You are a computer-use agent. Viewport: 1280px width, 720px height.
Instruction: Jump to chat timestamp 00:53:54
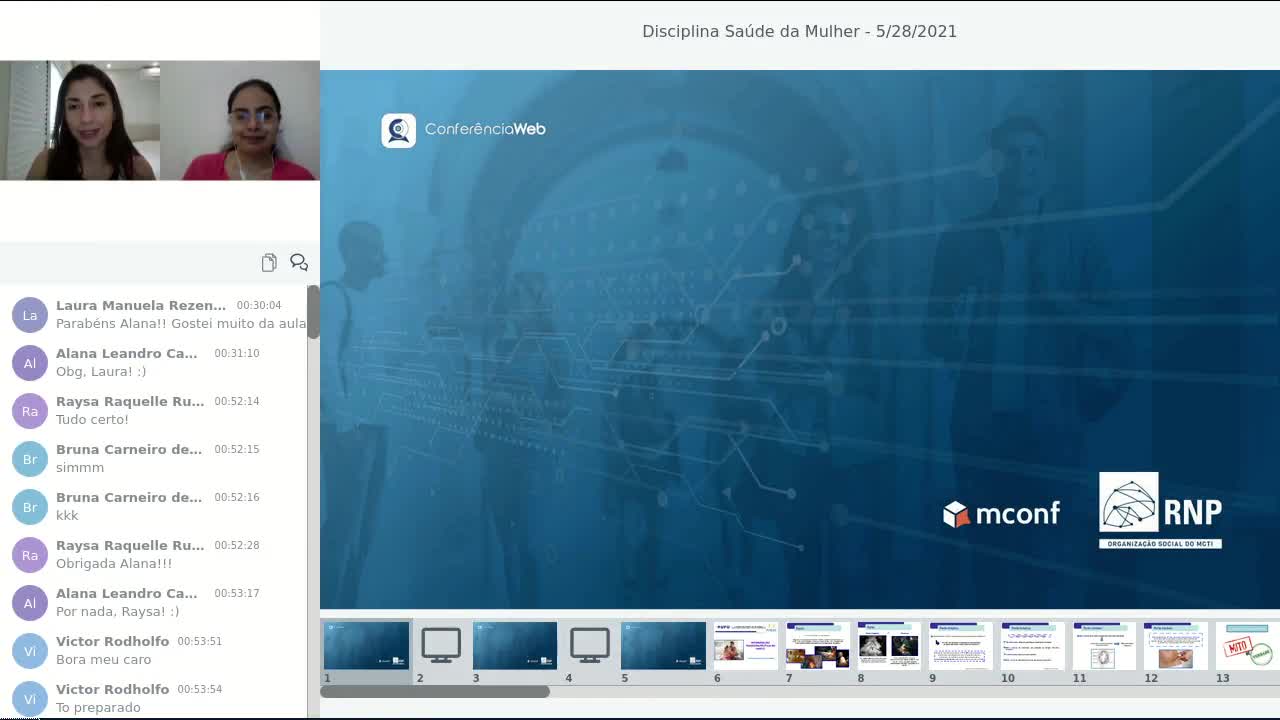[x=200, y=690]
